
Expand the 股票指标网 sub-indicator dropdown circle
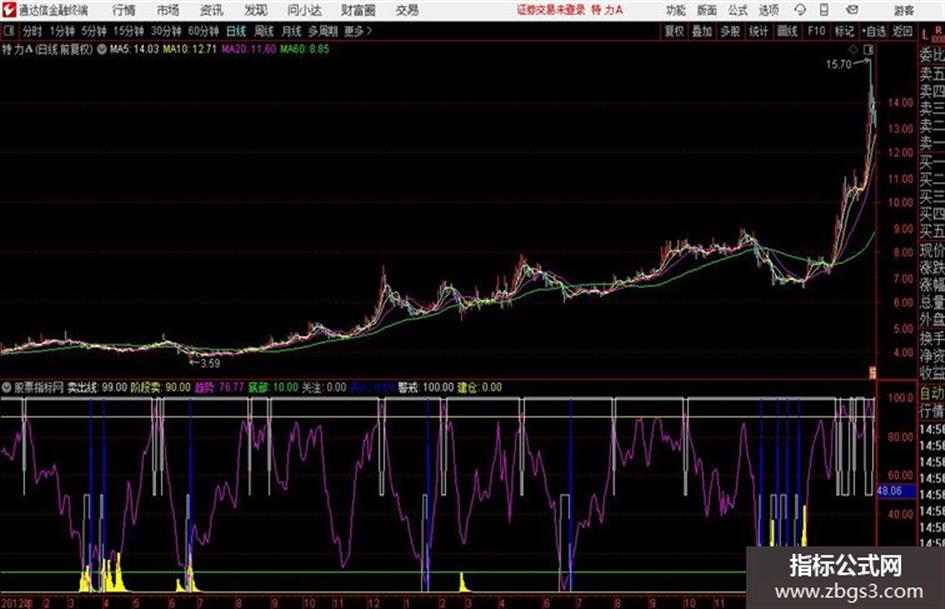coord(7,388)
